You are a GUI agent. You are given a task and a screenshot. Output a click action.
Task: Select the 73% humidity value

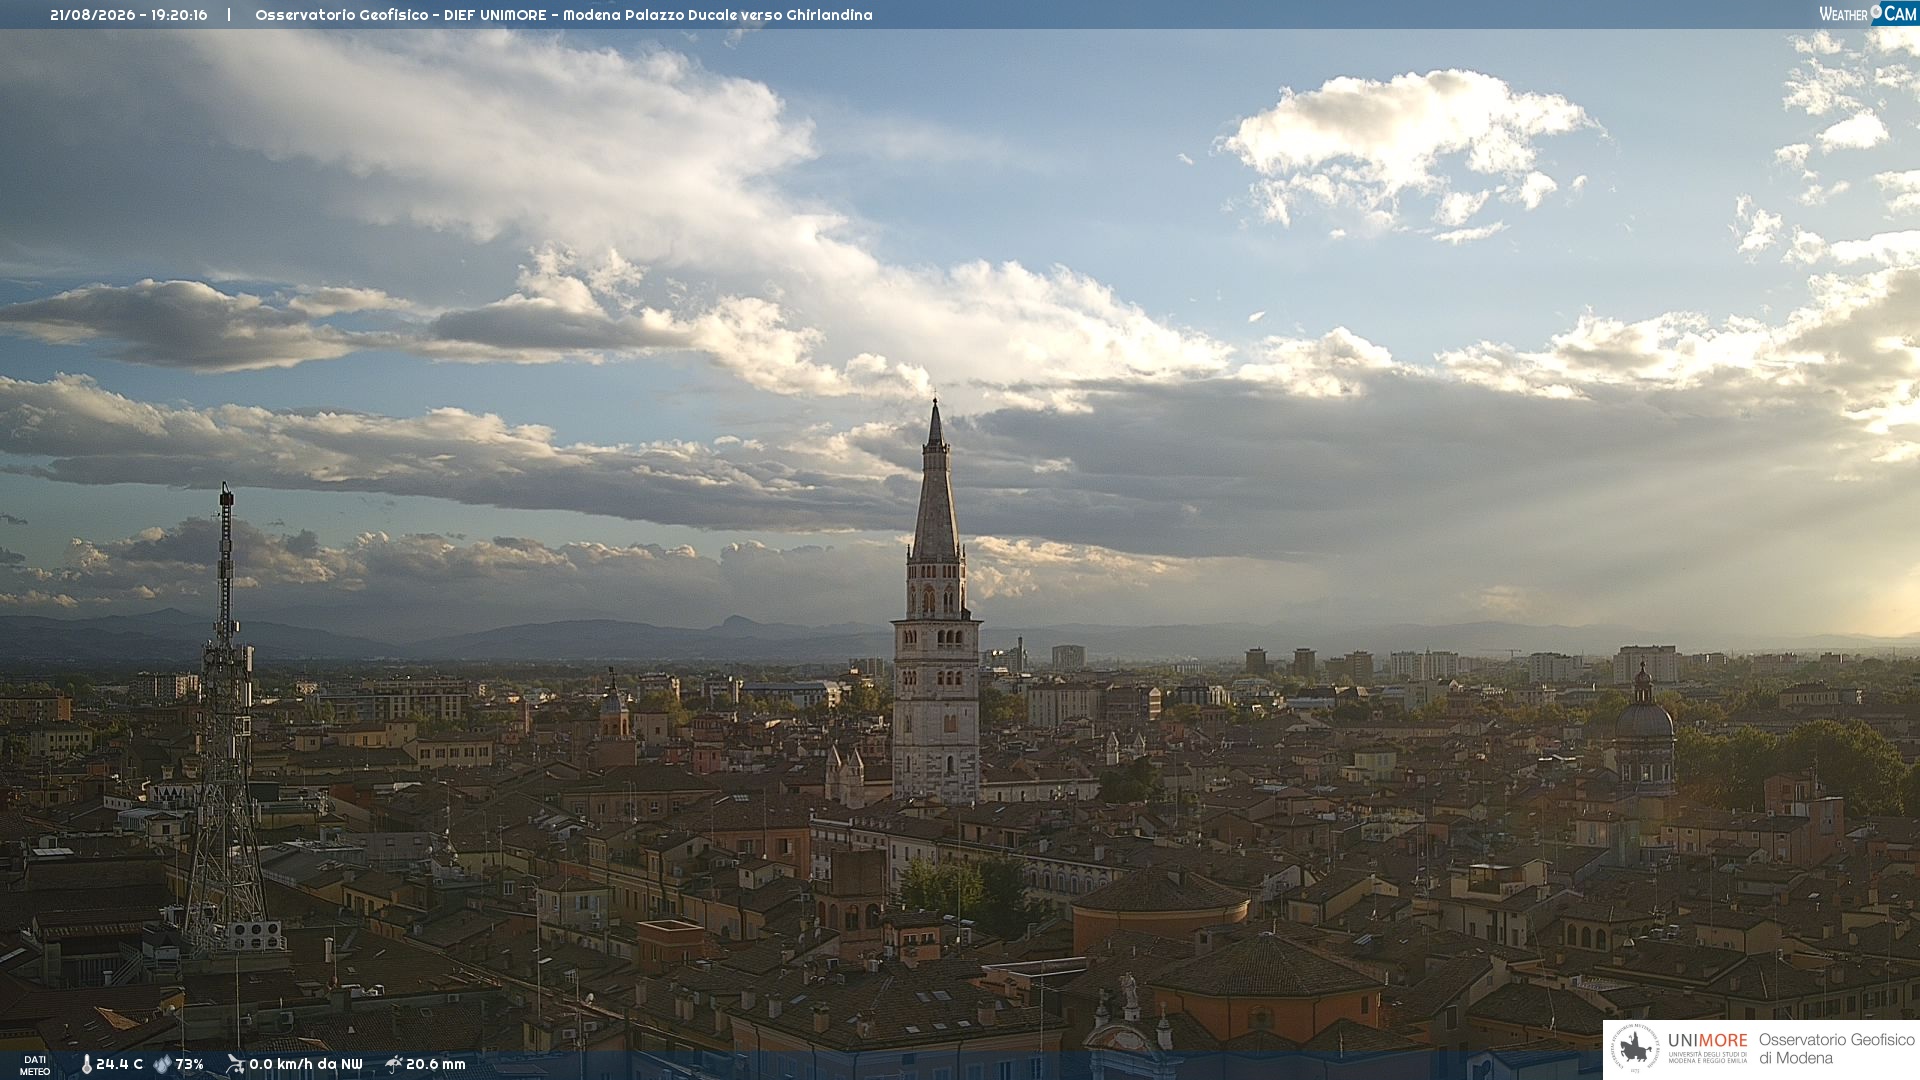[189, 1065]
